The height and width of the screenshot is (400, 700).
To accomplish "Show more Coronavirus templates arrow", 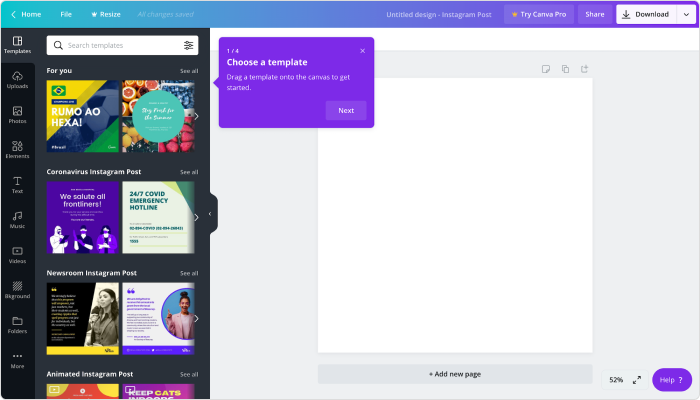I will click(x=196, y=217).
